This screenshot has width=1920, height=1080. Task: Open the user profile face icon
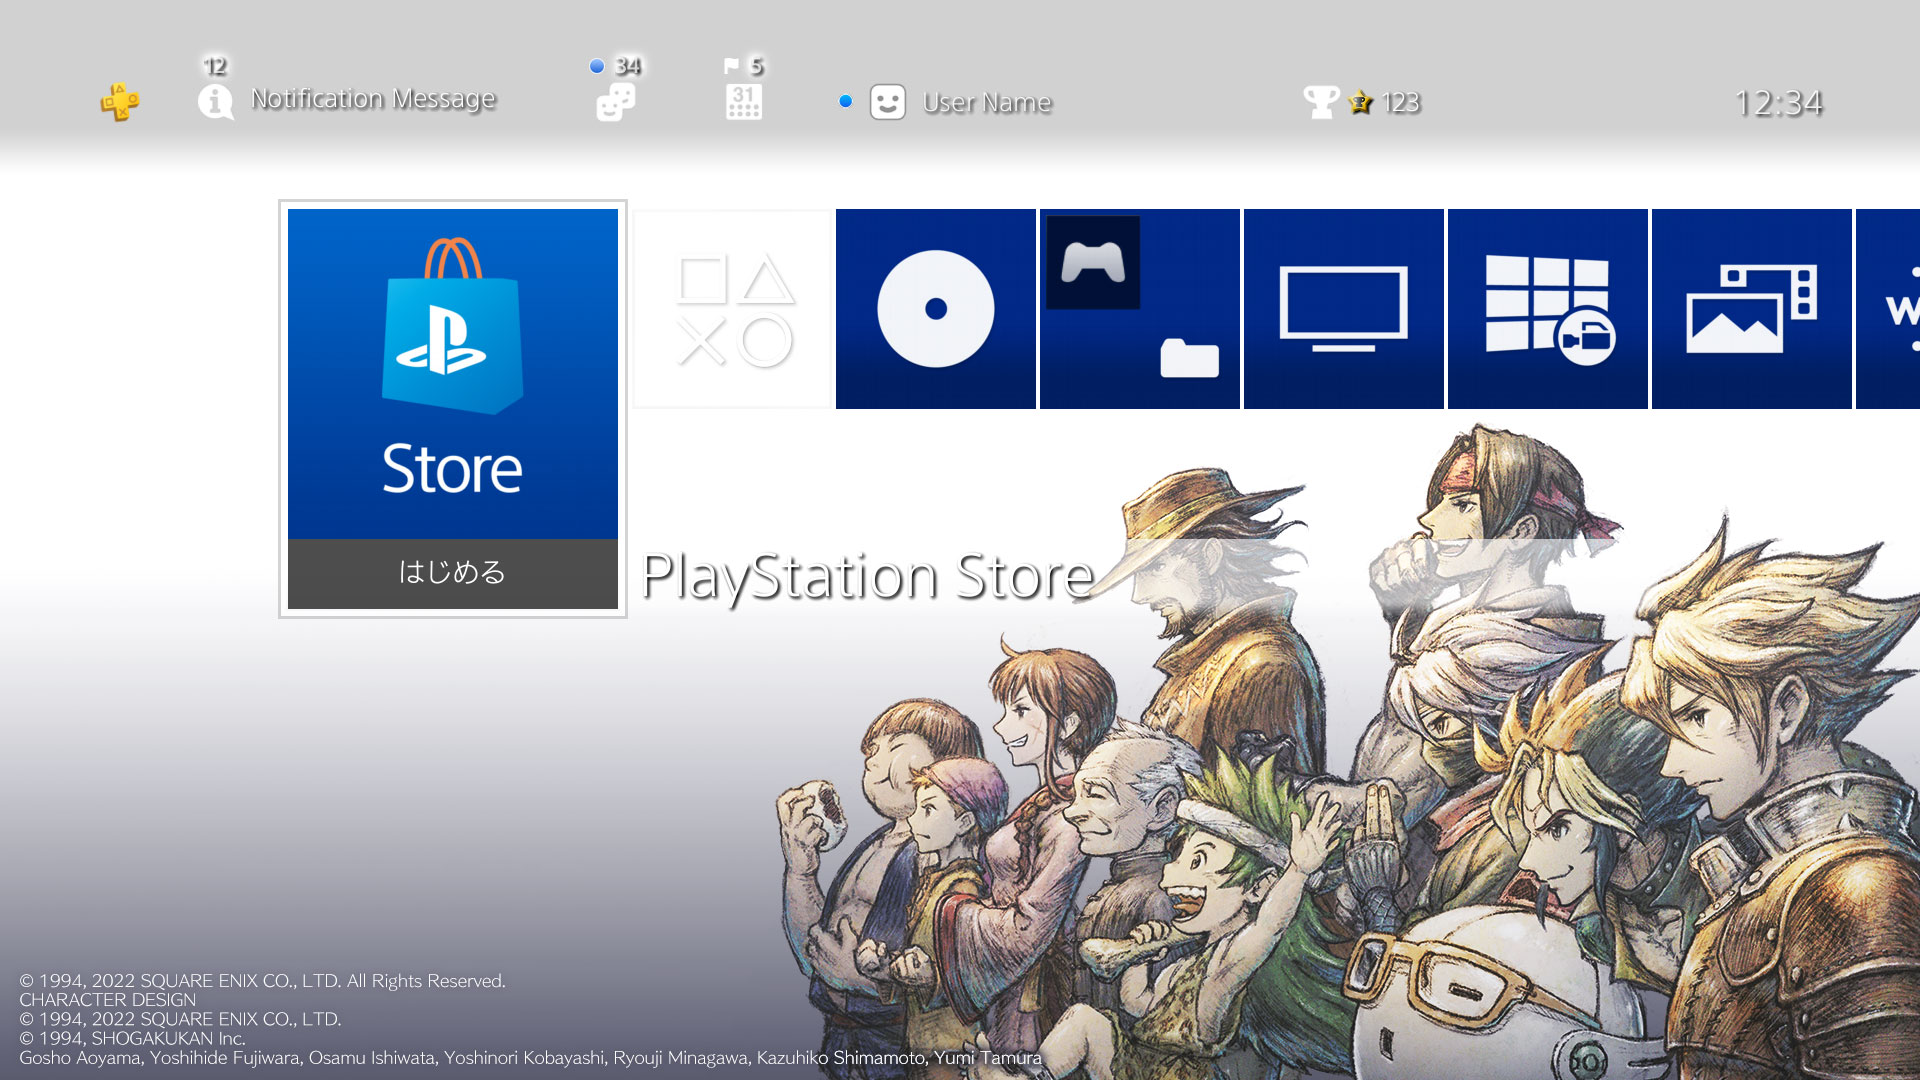pyautogui.click(x=887, y=102)
